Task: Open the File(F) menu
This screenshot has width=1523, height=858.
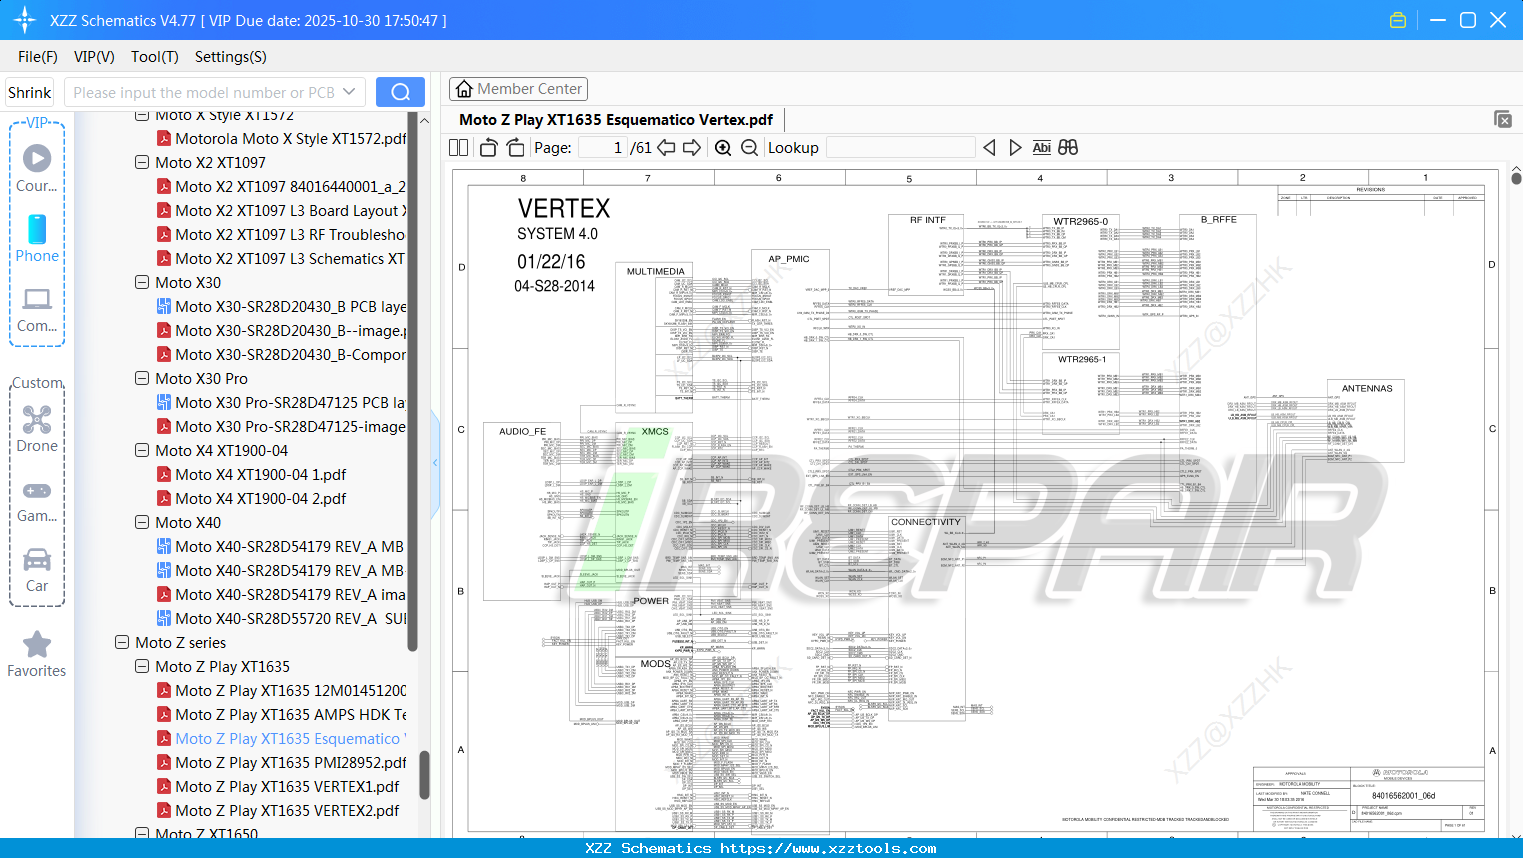Action: pos(38,57)
